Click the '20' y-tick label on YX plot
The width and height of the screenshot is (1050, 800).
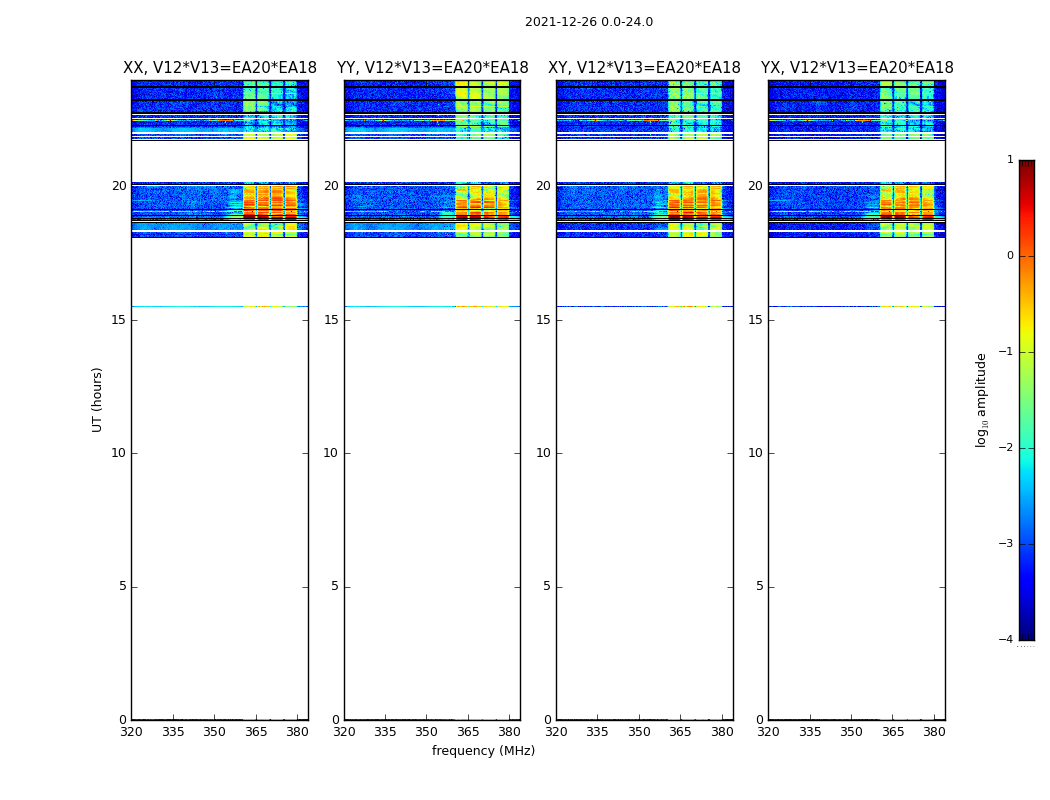click(x=755, y=186)
